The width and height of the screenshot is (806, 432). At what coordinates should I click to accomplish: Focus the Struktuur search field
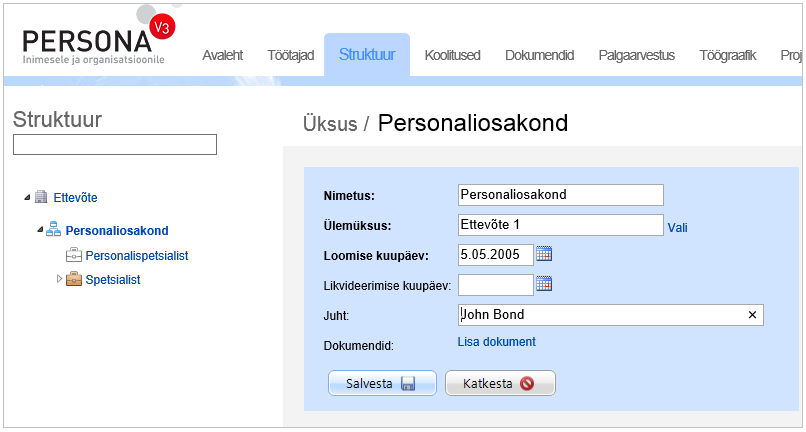[115, 145]
